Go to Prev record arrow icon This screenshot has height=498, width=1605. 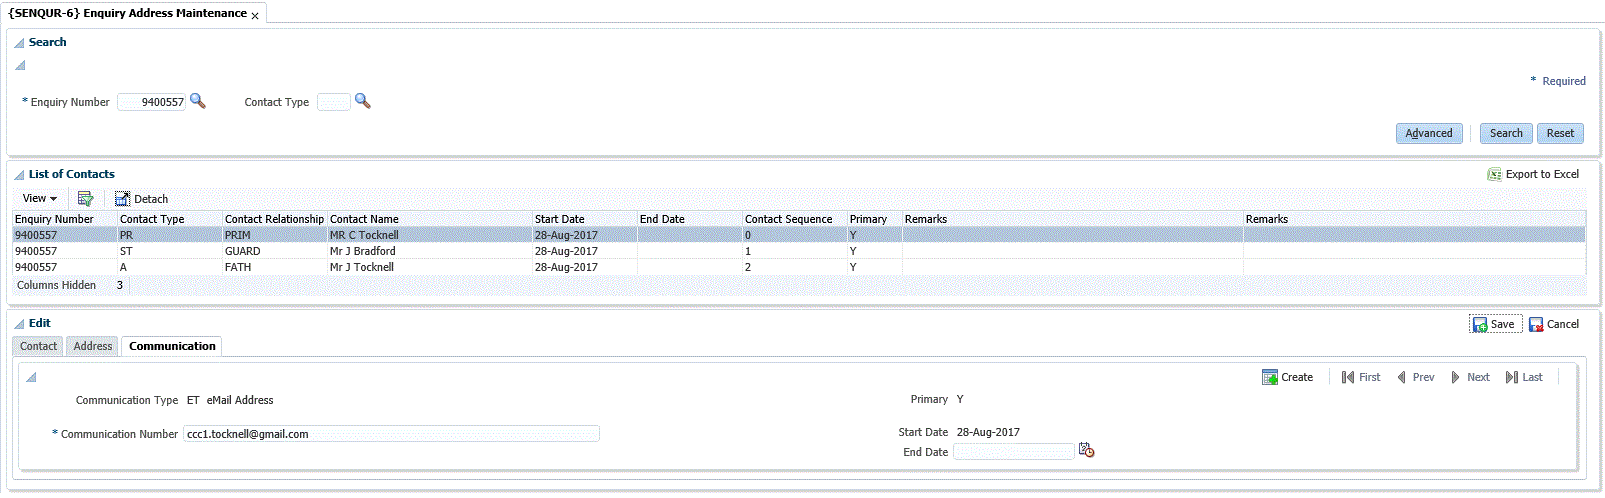[x=1402, y=377]
